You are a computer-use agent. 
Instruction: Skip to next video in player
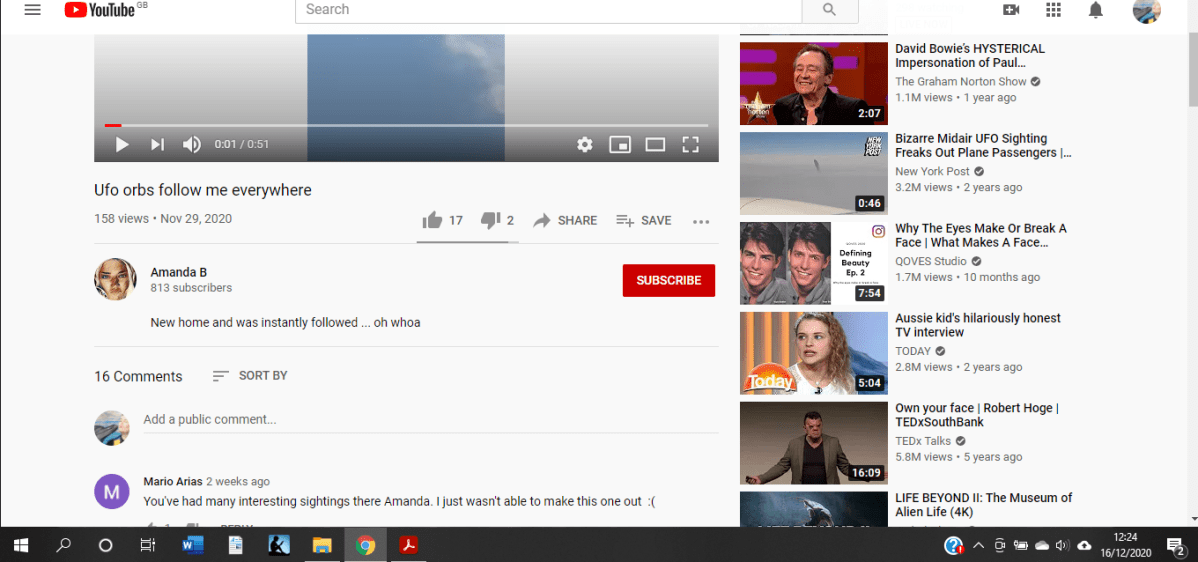click(x=157, y=145)
